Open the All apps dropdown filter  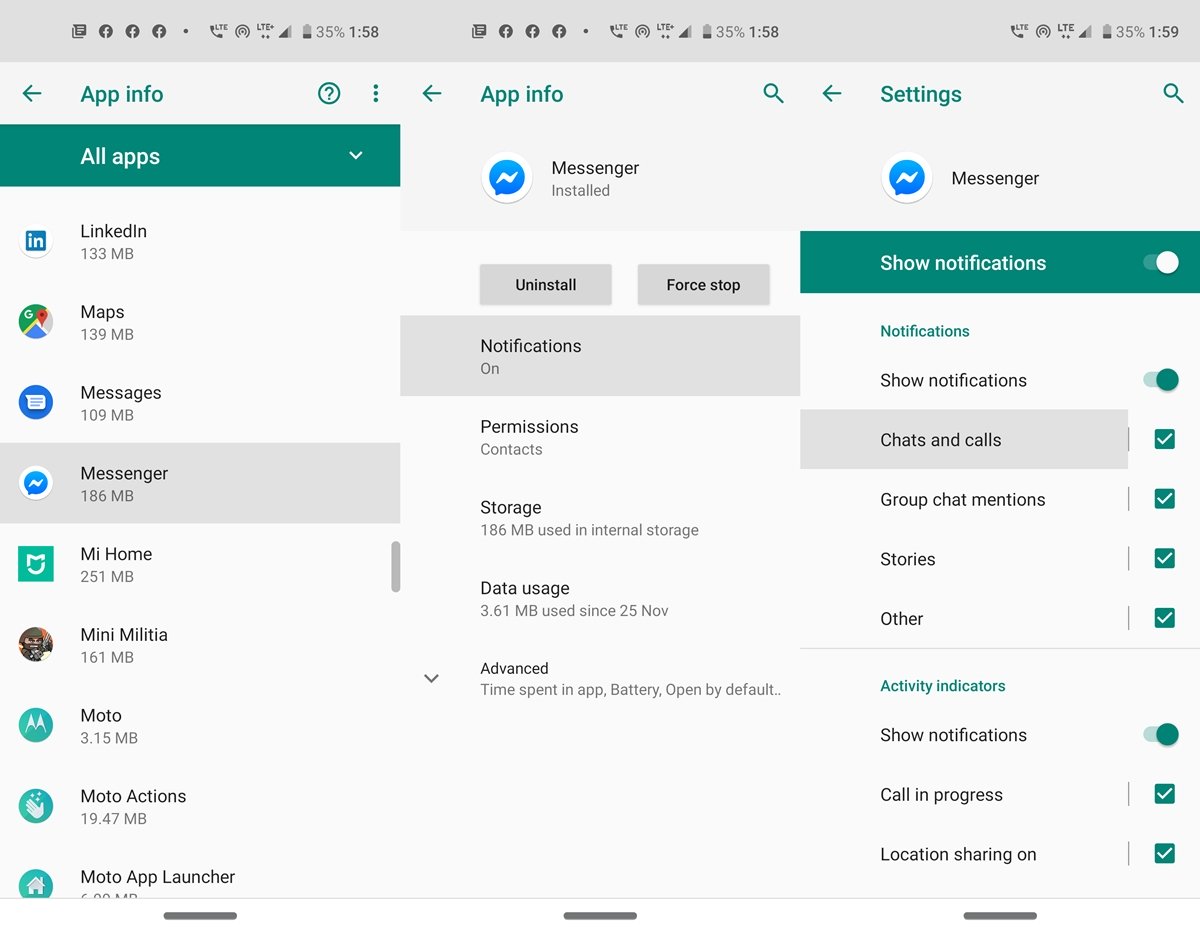click(x=355, y=156)
